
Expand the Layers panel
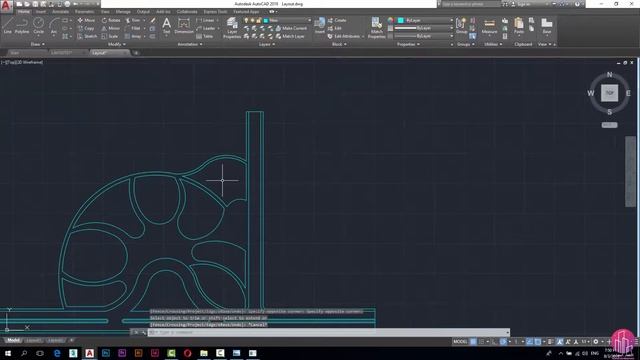pos(267,44)
